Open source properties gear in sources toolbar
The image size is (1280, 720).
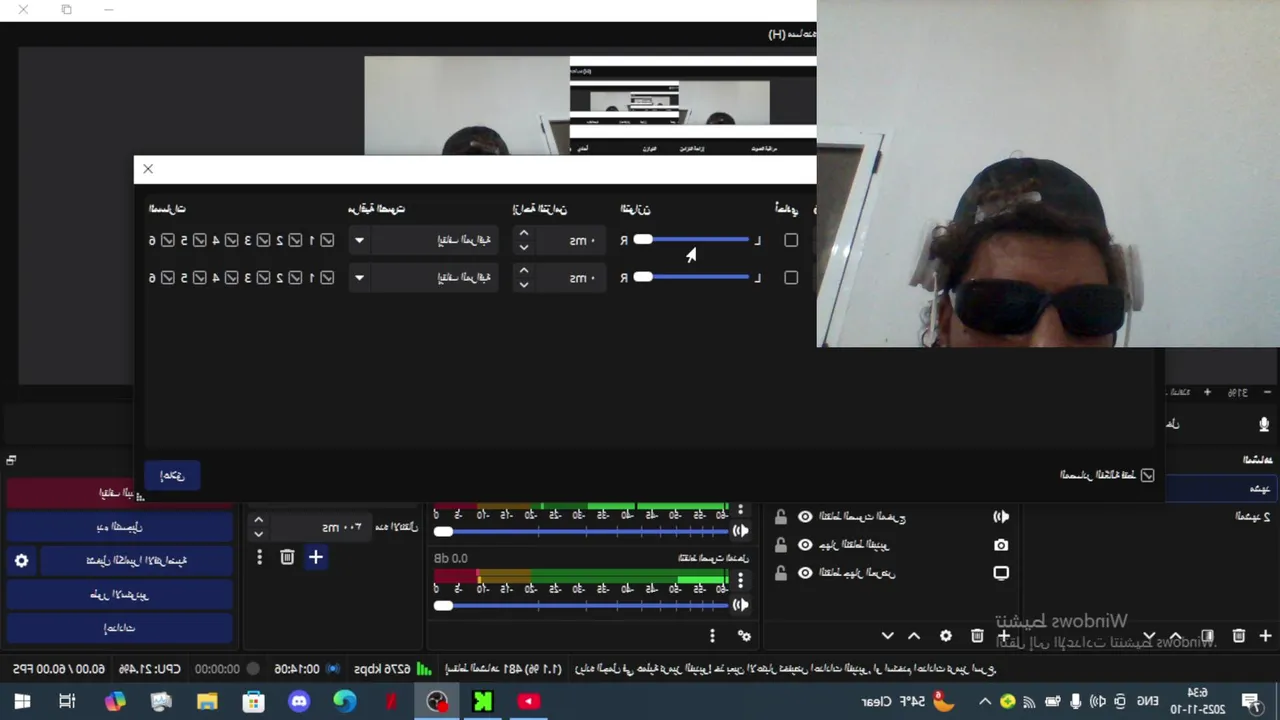(x=946, y=636)
